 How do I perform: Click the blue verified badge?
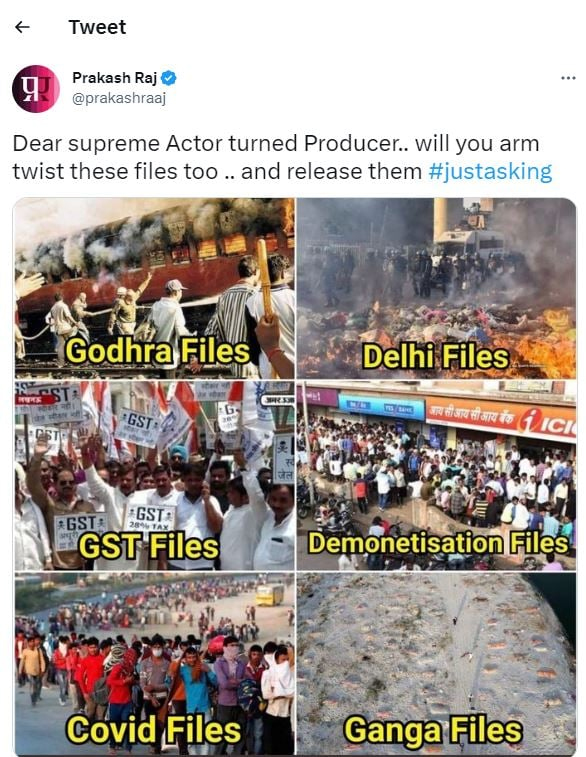click(169, 78)
